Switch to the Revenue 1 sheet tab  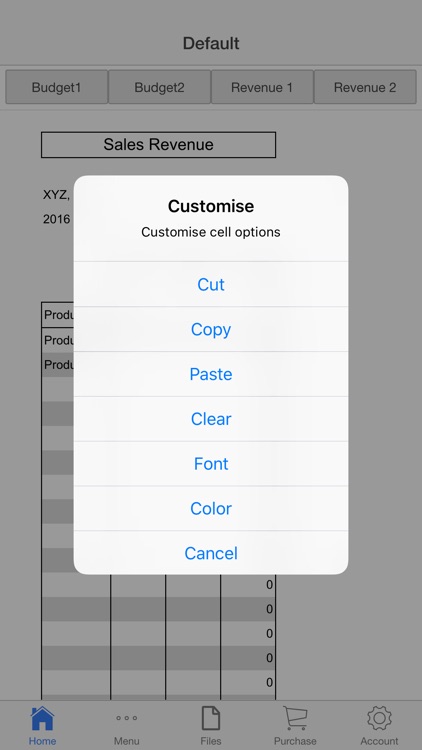[x=262, y=87]
